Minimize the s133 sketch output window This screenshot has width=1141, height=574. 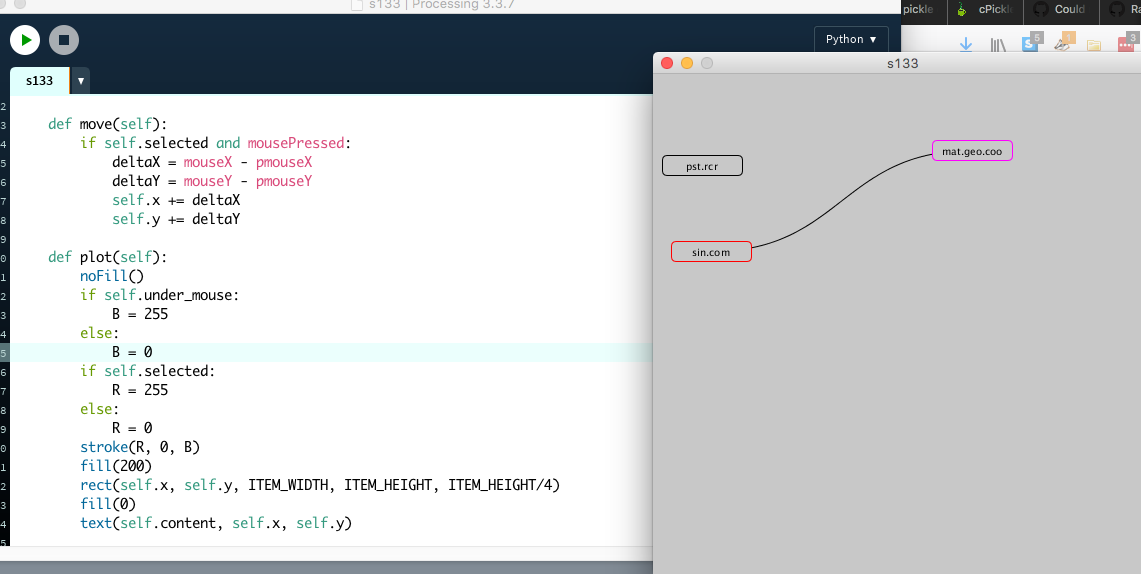tap(687, 63)
